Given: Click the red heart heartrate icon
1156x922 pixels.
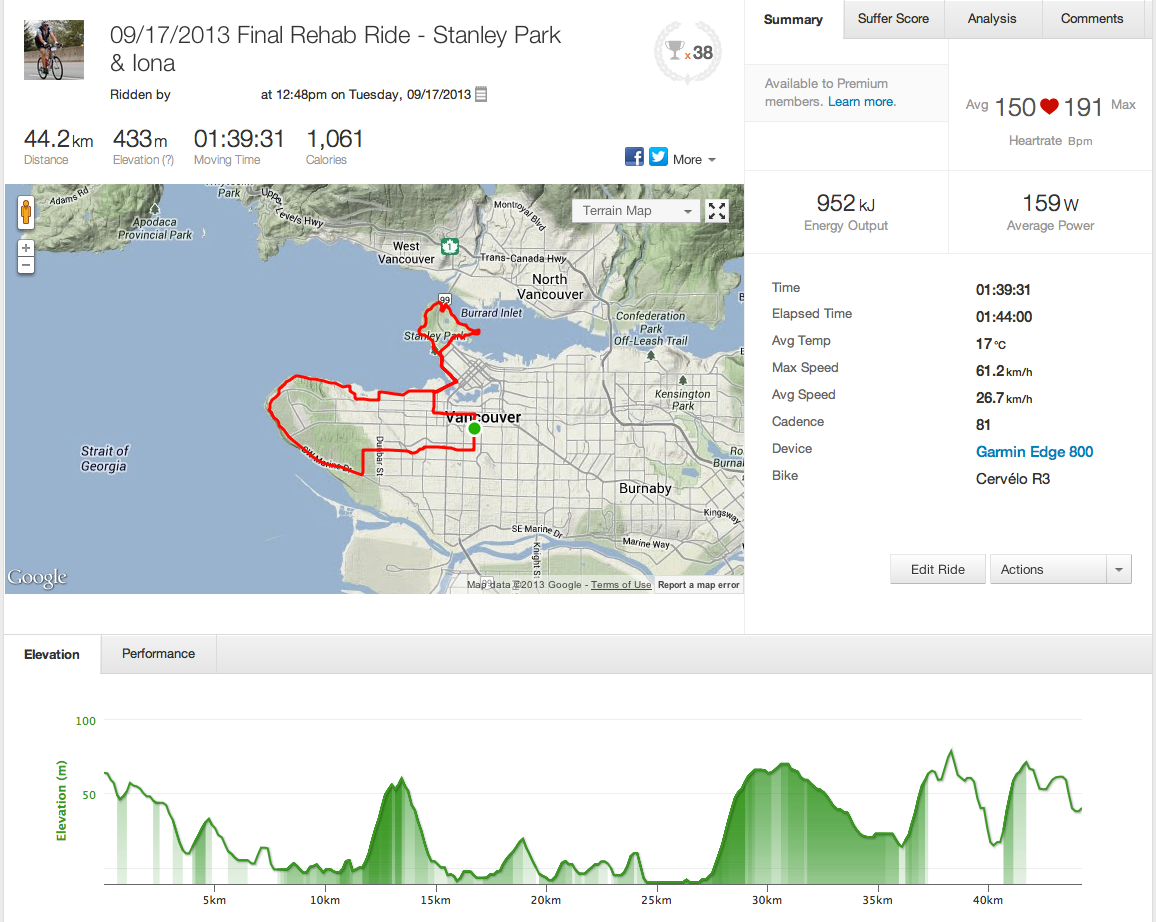Looking at the screenshot, I should 1049,107.
